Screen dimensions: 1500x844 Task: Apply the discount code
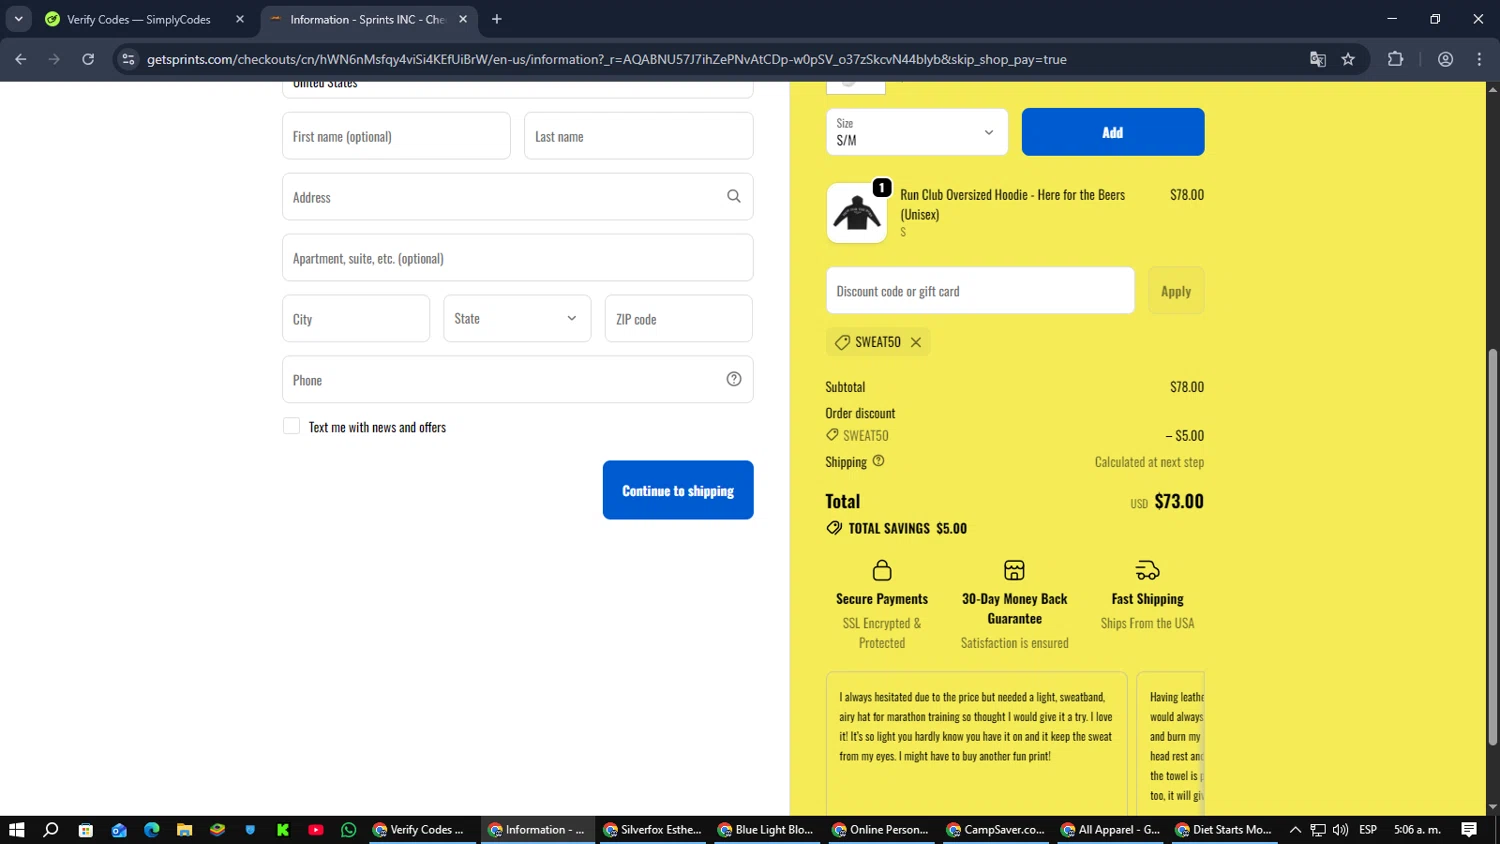1176,291
